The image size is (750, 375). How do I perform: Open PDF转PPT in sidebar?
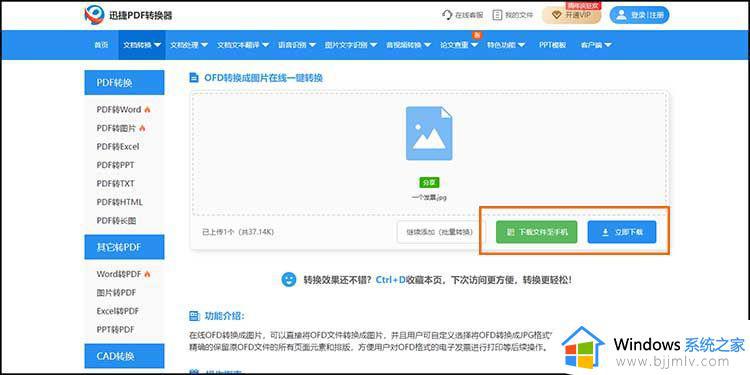[x=115, y=165]
